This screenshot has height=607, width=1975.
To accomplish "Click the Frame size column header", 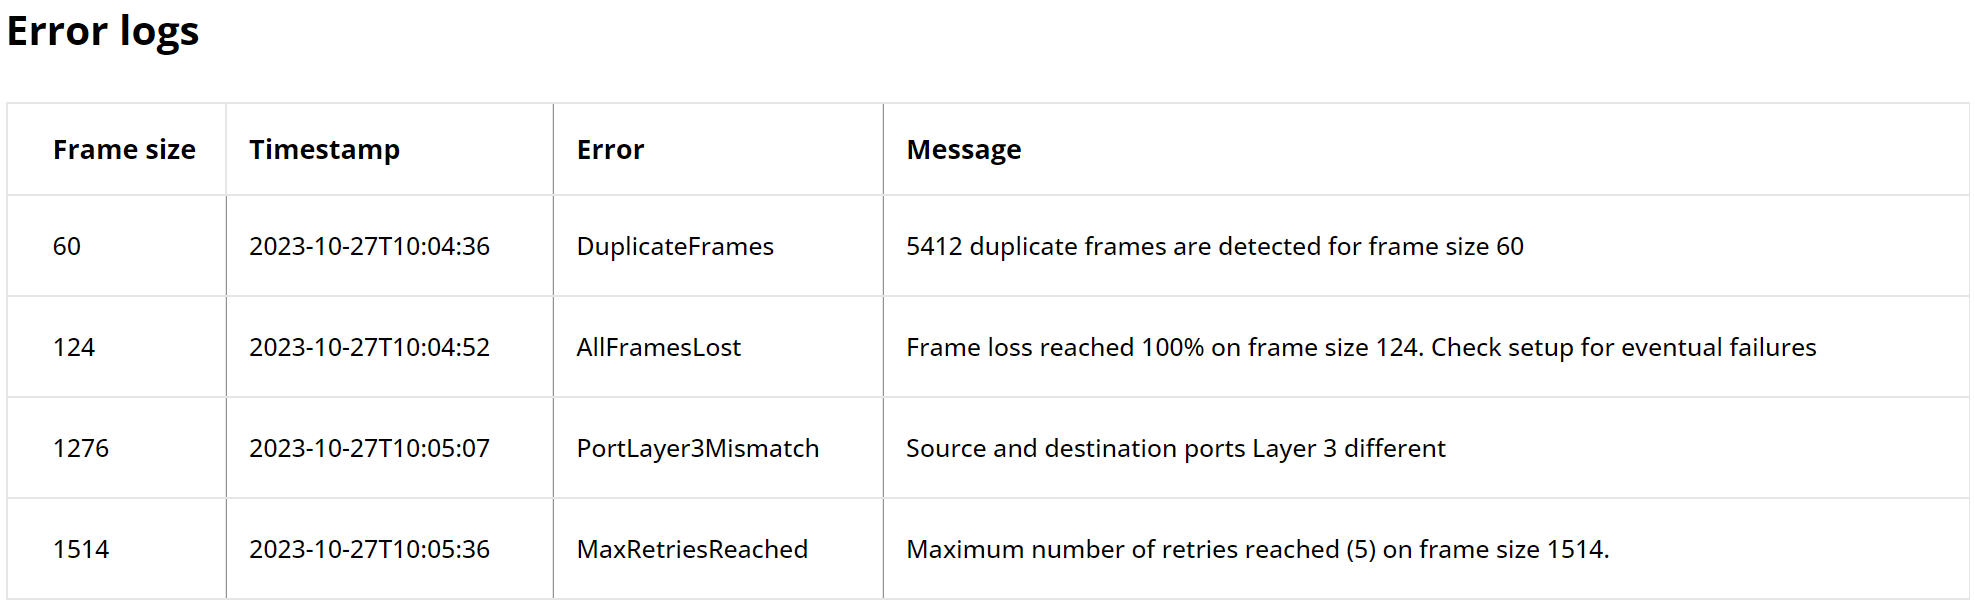I will 124,150.
